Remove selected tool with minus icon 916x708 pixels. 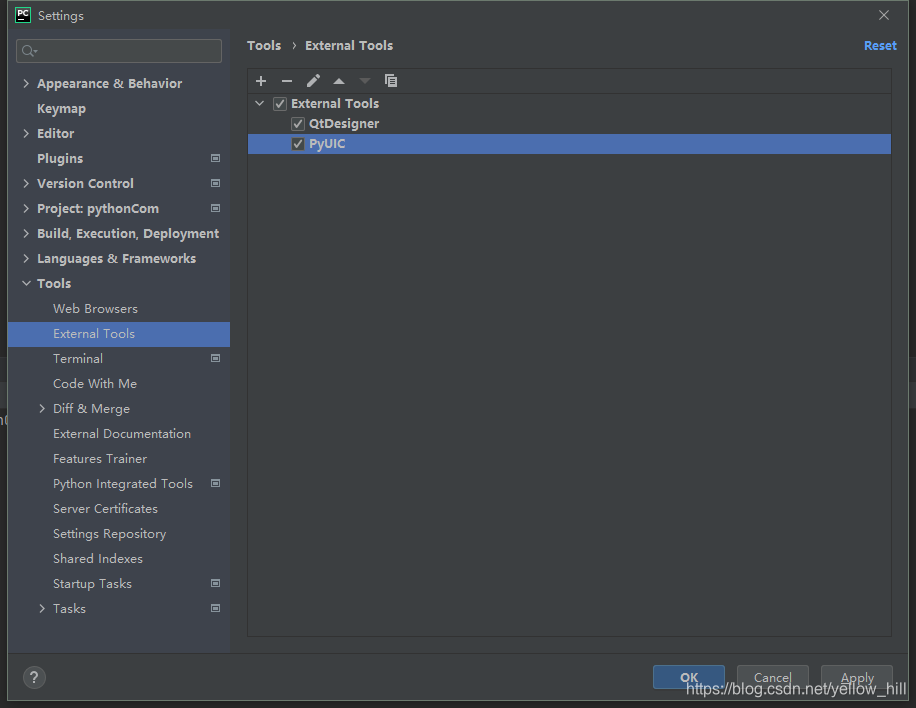point(287,81)
